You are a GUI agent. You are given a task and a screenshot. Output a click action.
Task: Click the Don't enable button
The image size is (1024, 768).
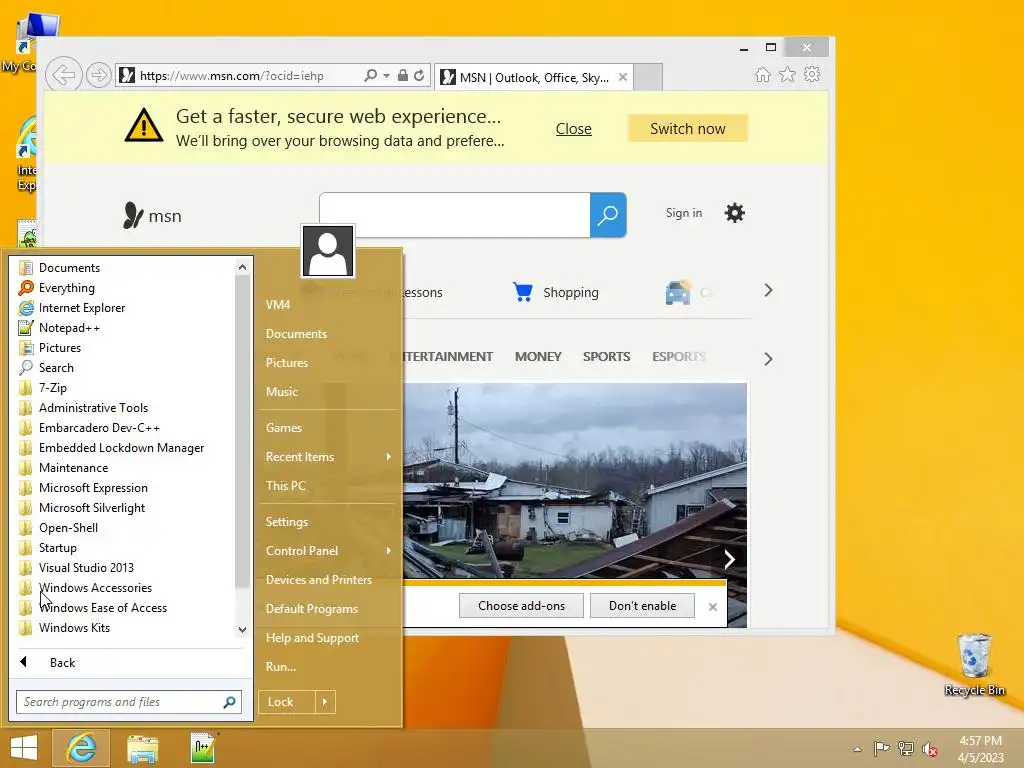[643, 606]
